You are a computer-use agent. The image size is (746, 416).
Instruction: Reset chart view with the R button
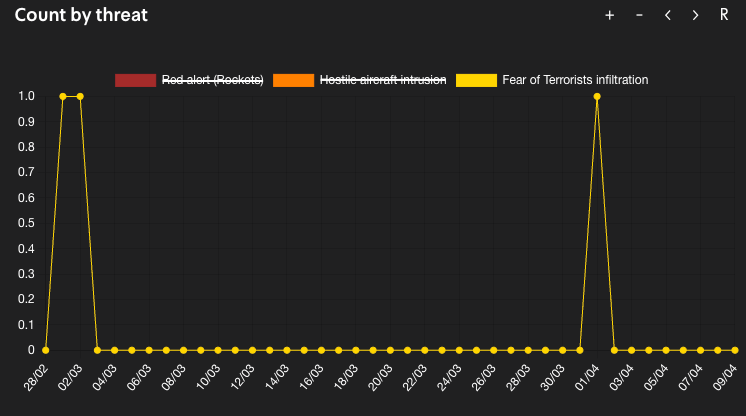(x=724, y=15)
